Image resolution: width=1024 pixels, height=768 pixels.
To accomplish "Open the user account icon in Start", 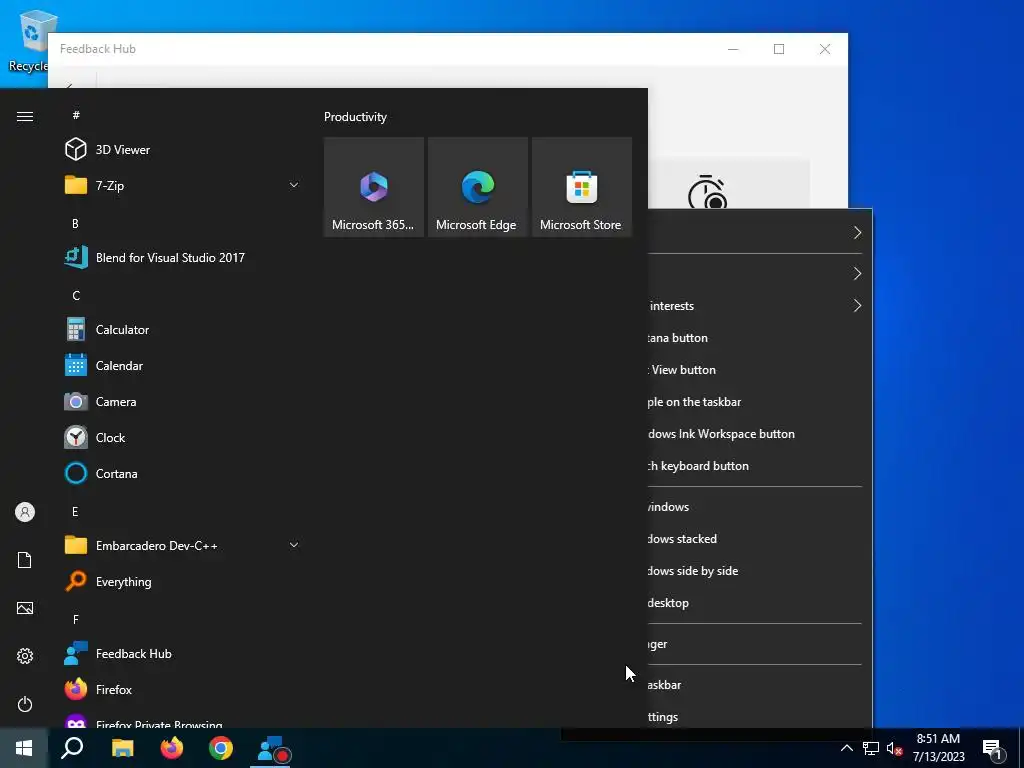I will click(x=25, y=512).
